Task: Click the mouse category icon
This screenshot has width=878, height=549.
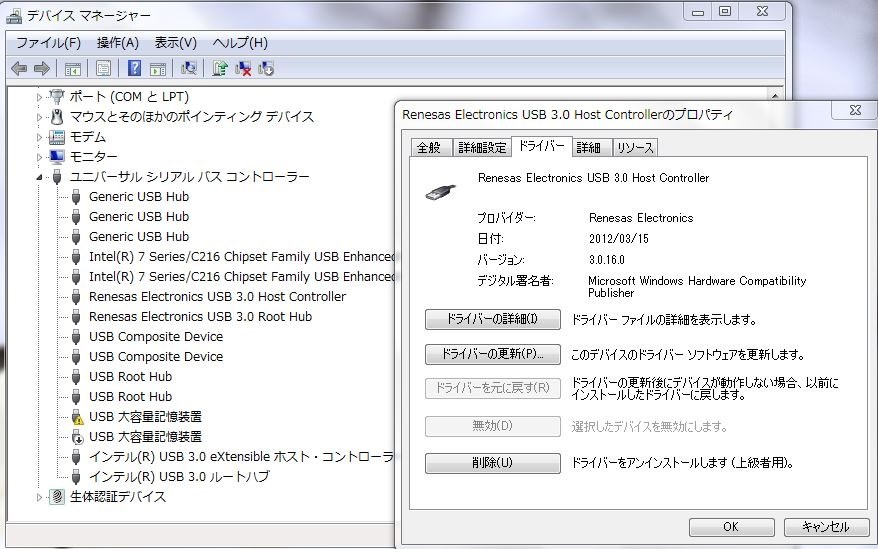Action: [57, 117]
